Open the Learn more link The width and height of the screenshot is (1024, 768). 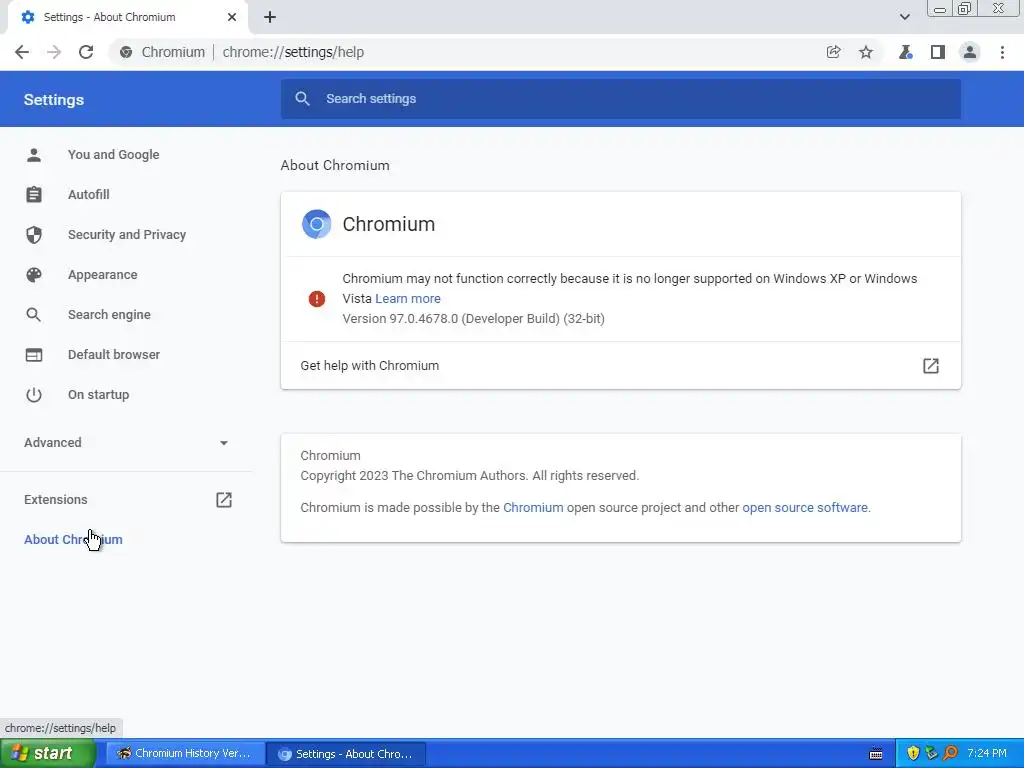click(x=408, y=298)
